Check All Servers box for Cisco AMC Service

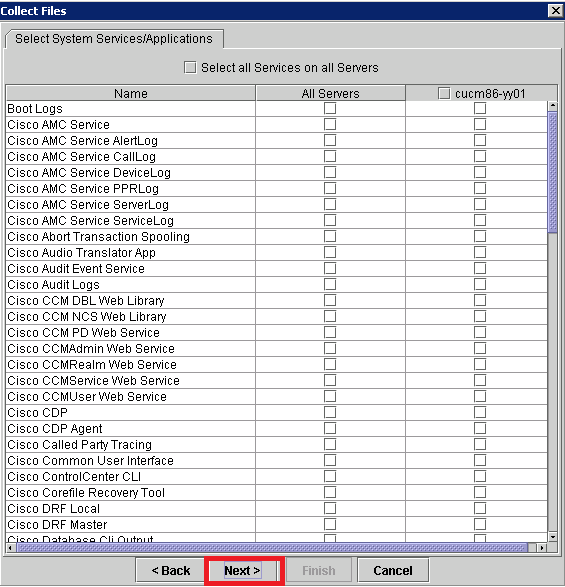330,124
